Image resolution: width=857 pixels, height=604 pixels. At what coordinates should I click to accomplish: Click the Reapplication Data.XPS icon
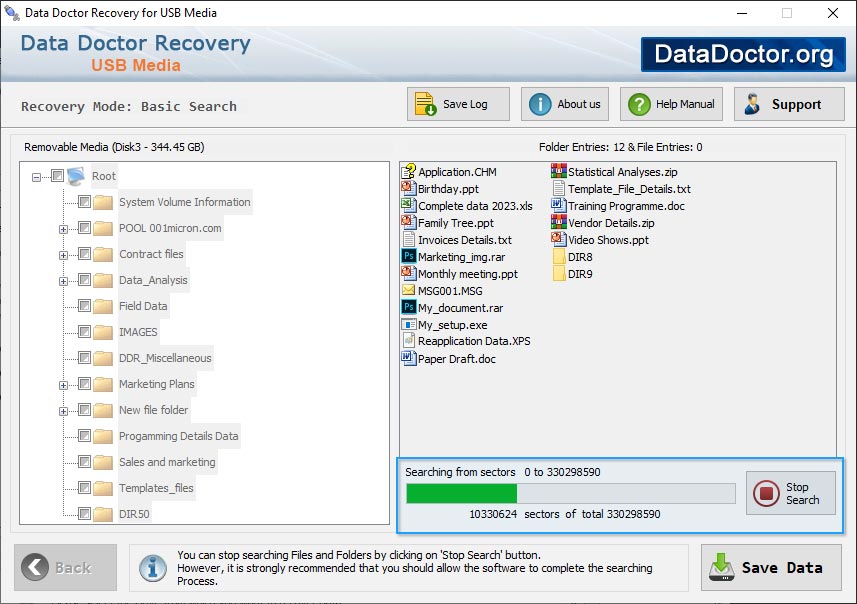409,341
